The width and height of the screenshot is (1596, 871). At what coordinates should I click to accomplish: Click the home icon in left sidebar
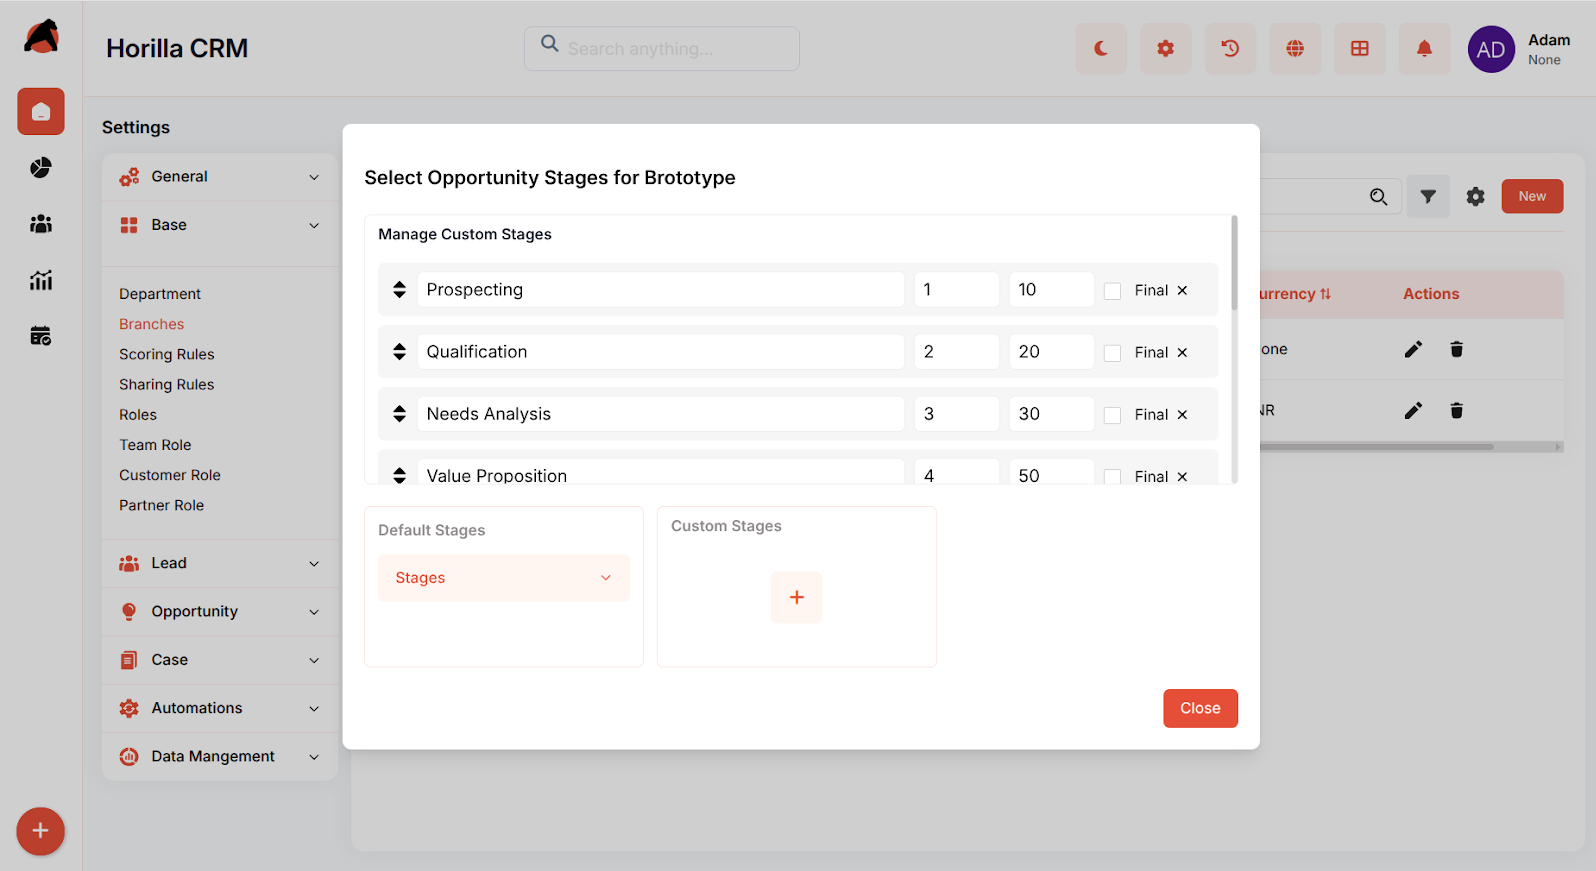tap(41, 111)
